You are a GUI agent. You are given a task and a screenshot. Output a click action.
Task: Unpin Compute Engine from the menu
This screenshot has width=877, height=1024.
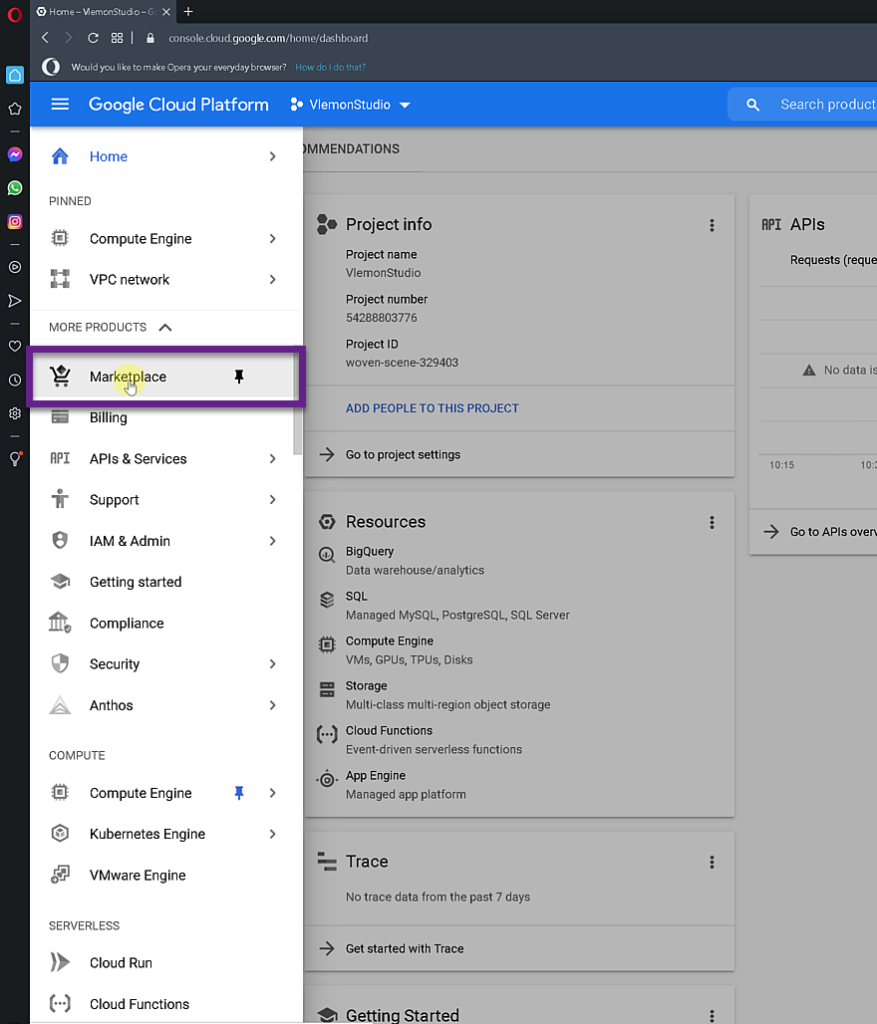click(239, 792)
